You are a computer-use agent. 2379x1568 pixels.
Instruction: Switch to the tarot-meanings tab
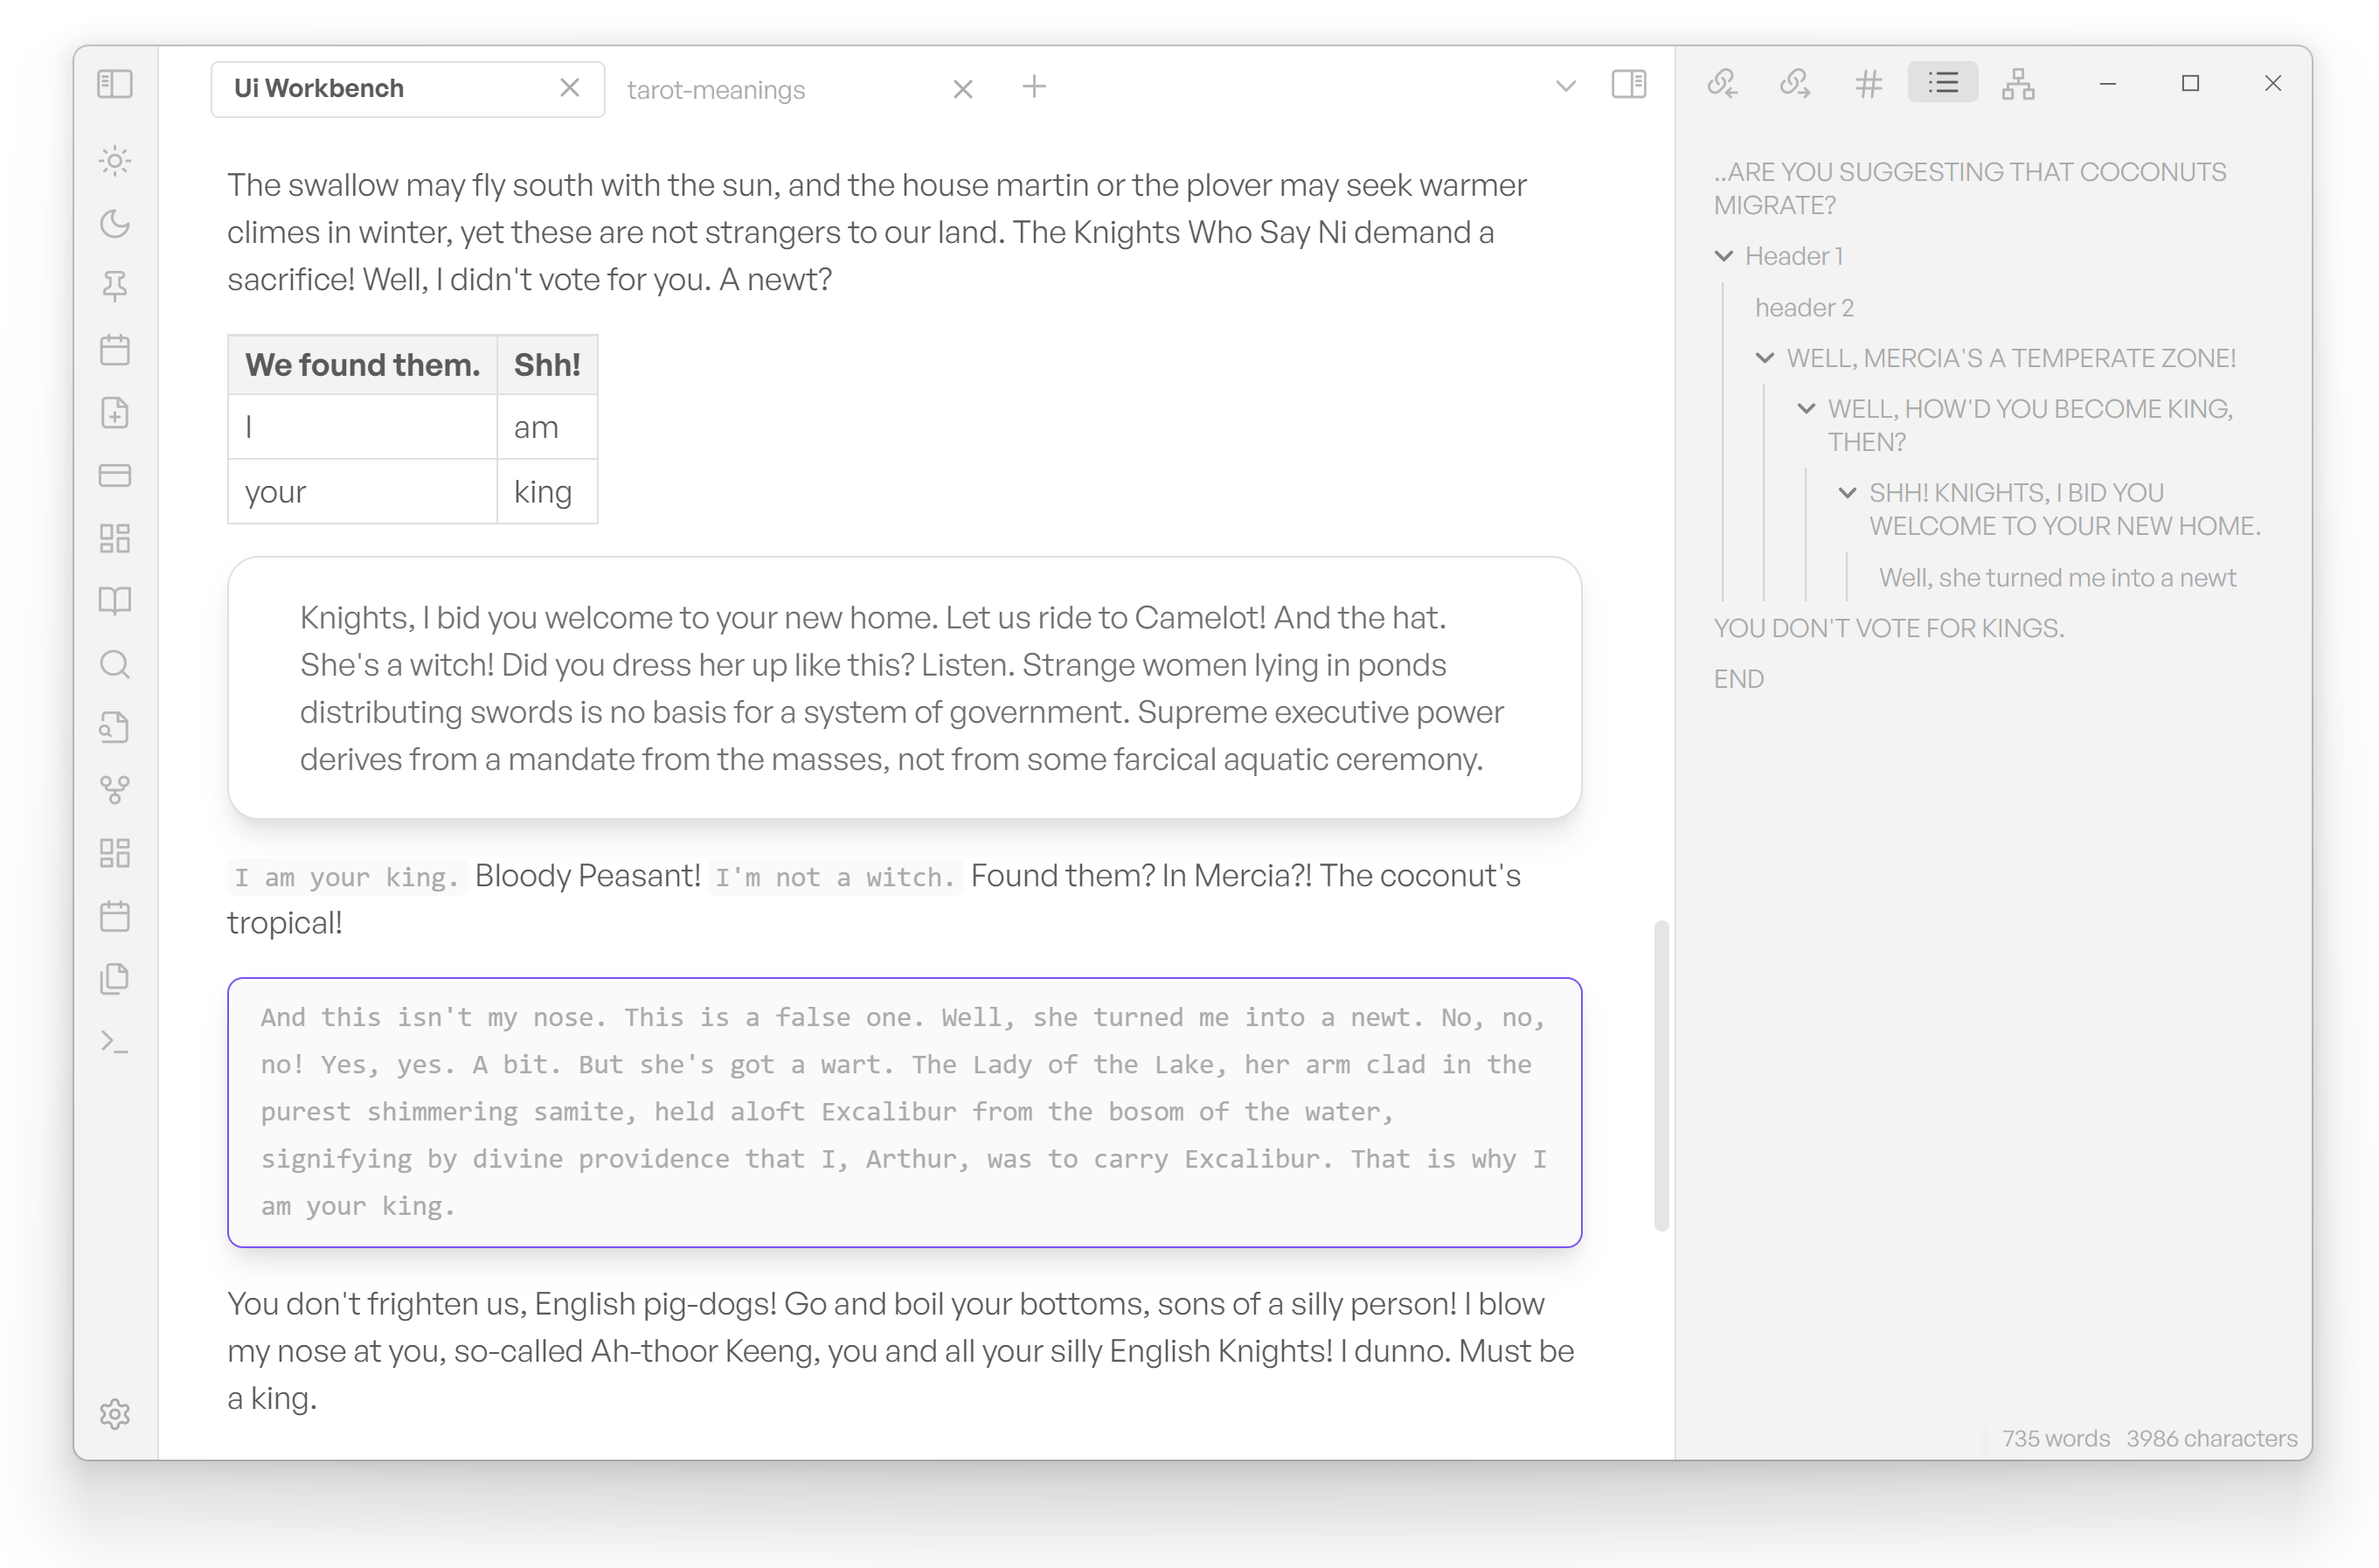pyautogui.click(x=716, y=90)
